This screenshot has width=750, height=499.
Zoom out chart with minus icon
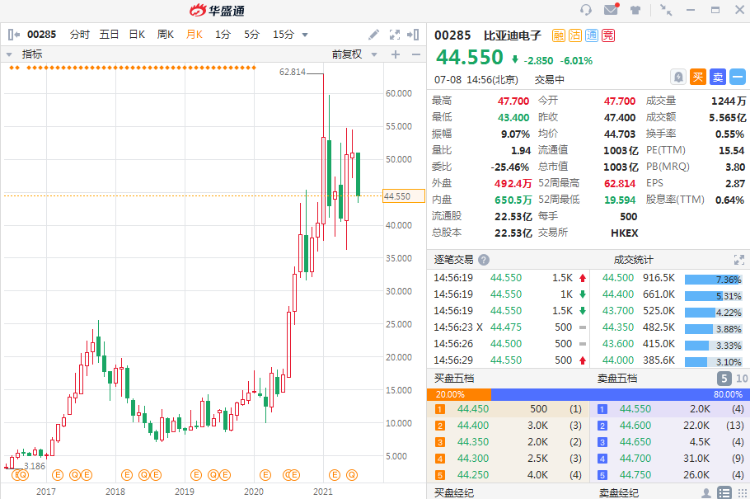416,55
